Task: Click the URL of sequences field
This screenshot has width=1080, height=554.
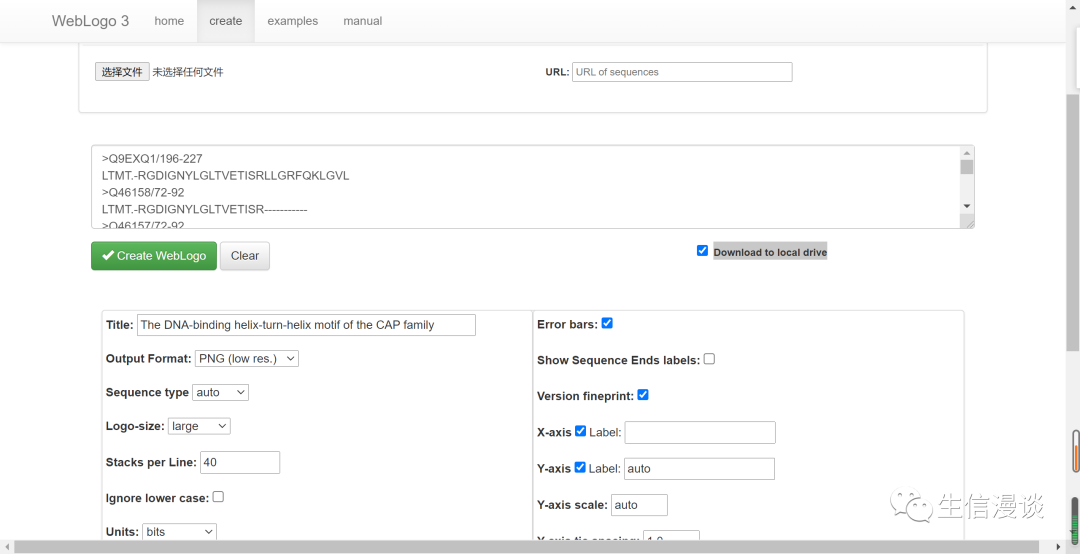Action: coord(681,72)
